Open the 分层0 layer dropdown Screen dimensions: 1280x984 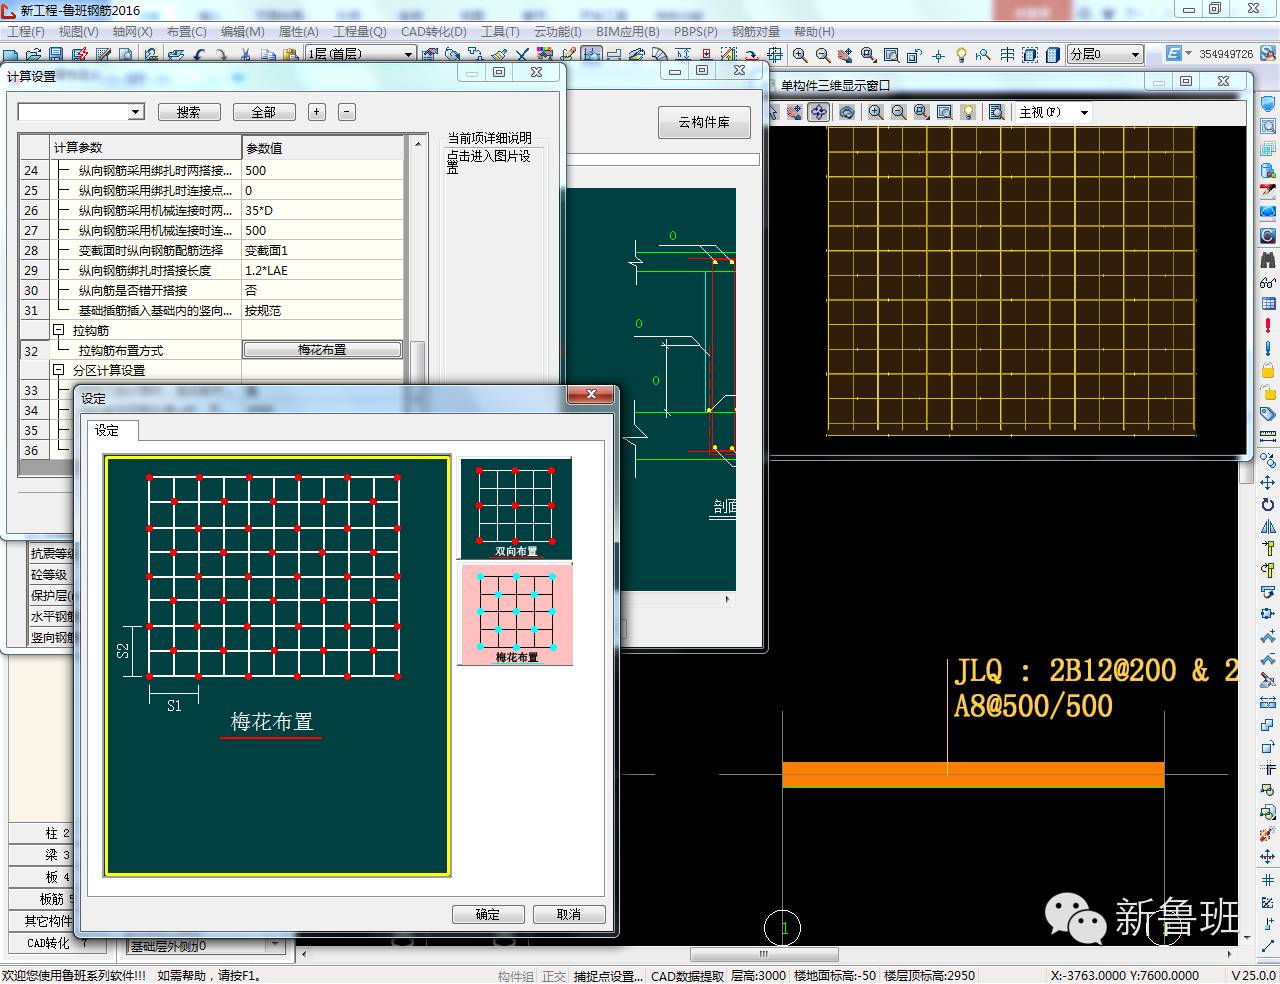click(1105, 54)
